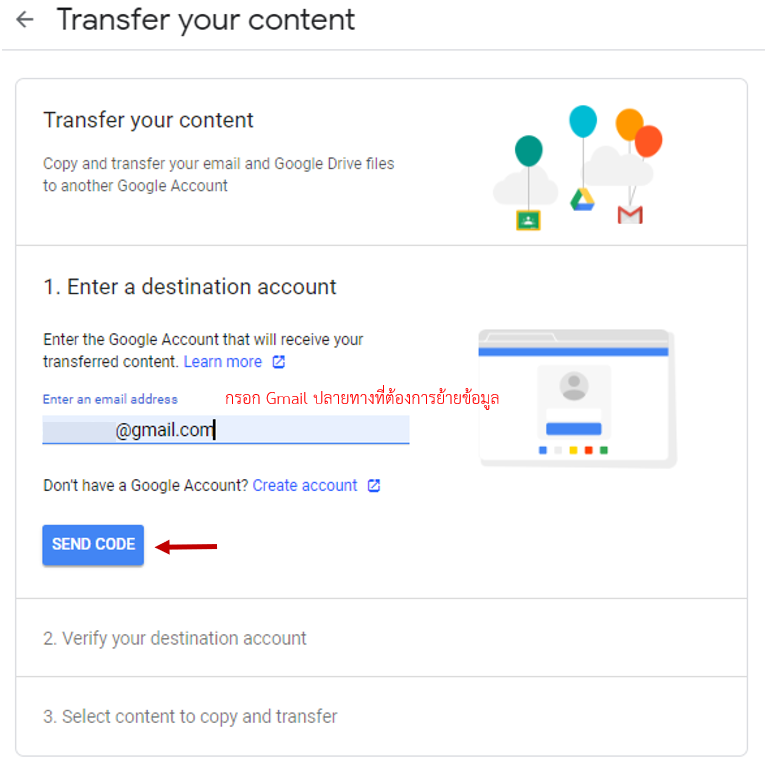Expand Verify your destination account step
This screenshot has height=765, width=765.
[175, 638]
